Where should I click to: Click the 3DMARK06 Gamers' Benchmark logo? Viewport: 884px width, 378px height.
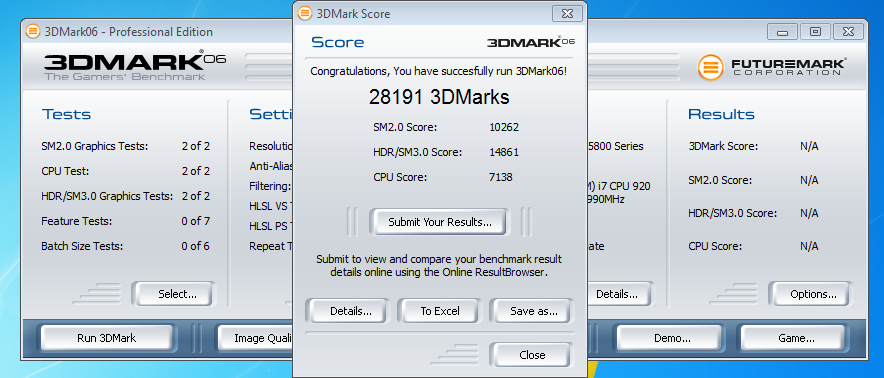click(135, 65)
